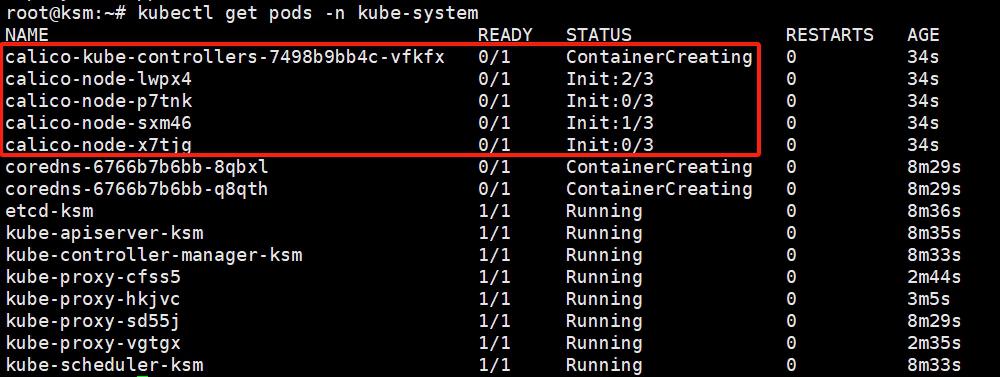Screen dimensions: 1000x377
Task: Select calico-kube-controllers-7498b9bb4c-vfkfx pod name
Action: (x=224, y=57)
